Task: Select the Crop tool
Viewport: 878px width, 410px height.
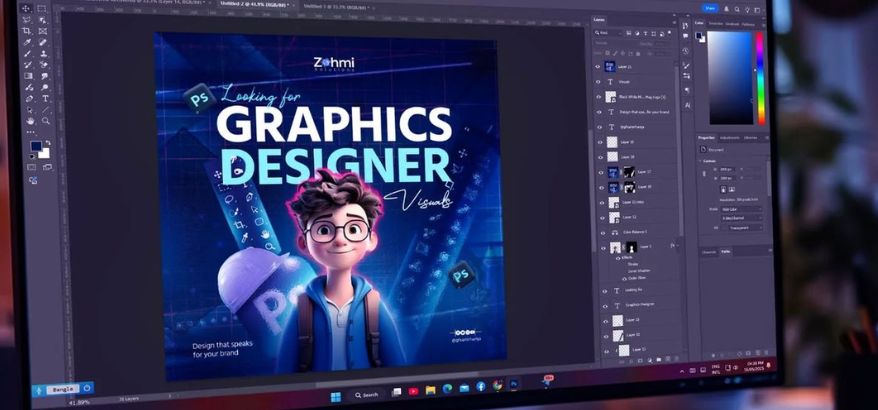Action: [x=27, y=31]
